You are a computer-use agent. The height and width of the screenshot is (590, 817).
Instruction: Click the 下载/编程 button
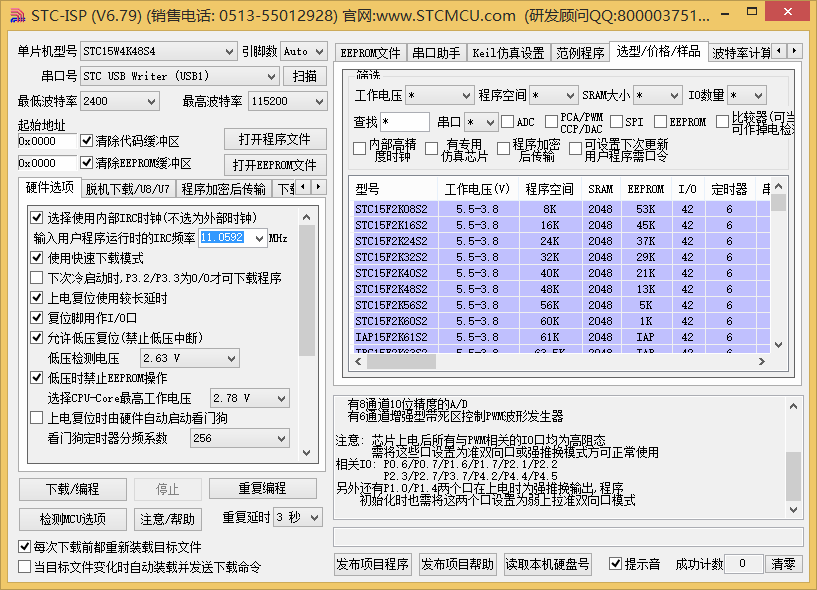72,489
